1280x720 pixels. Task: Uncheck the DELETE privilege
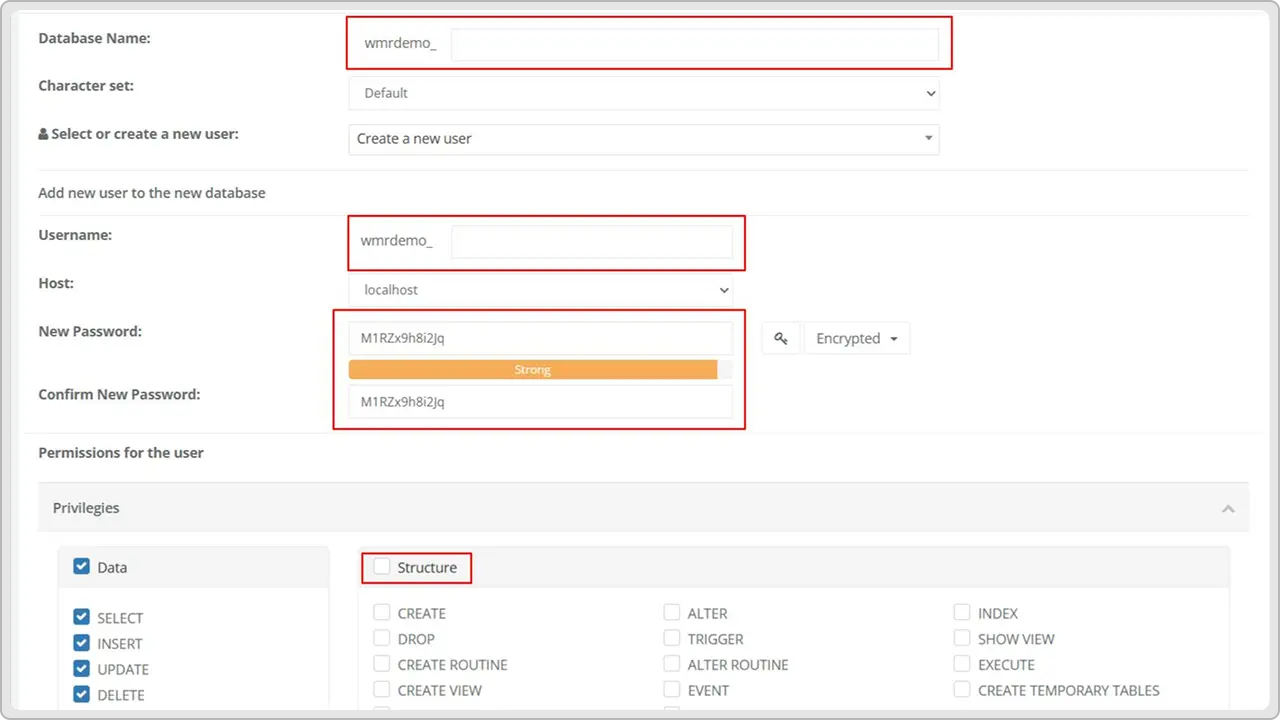(x=82, y=694)
